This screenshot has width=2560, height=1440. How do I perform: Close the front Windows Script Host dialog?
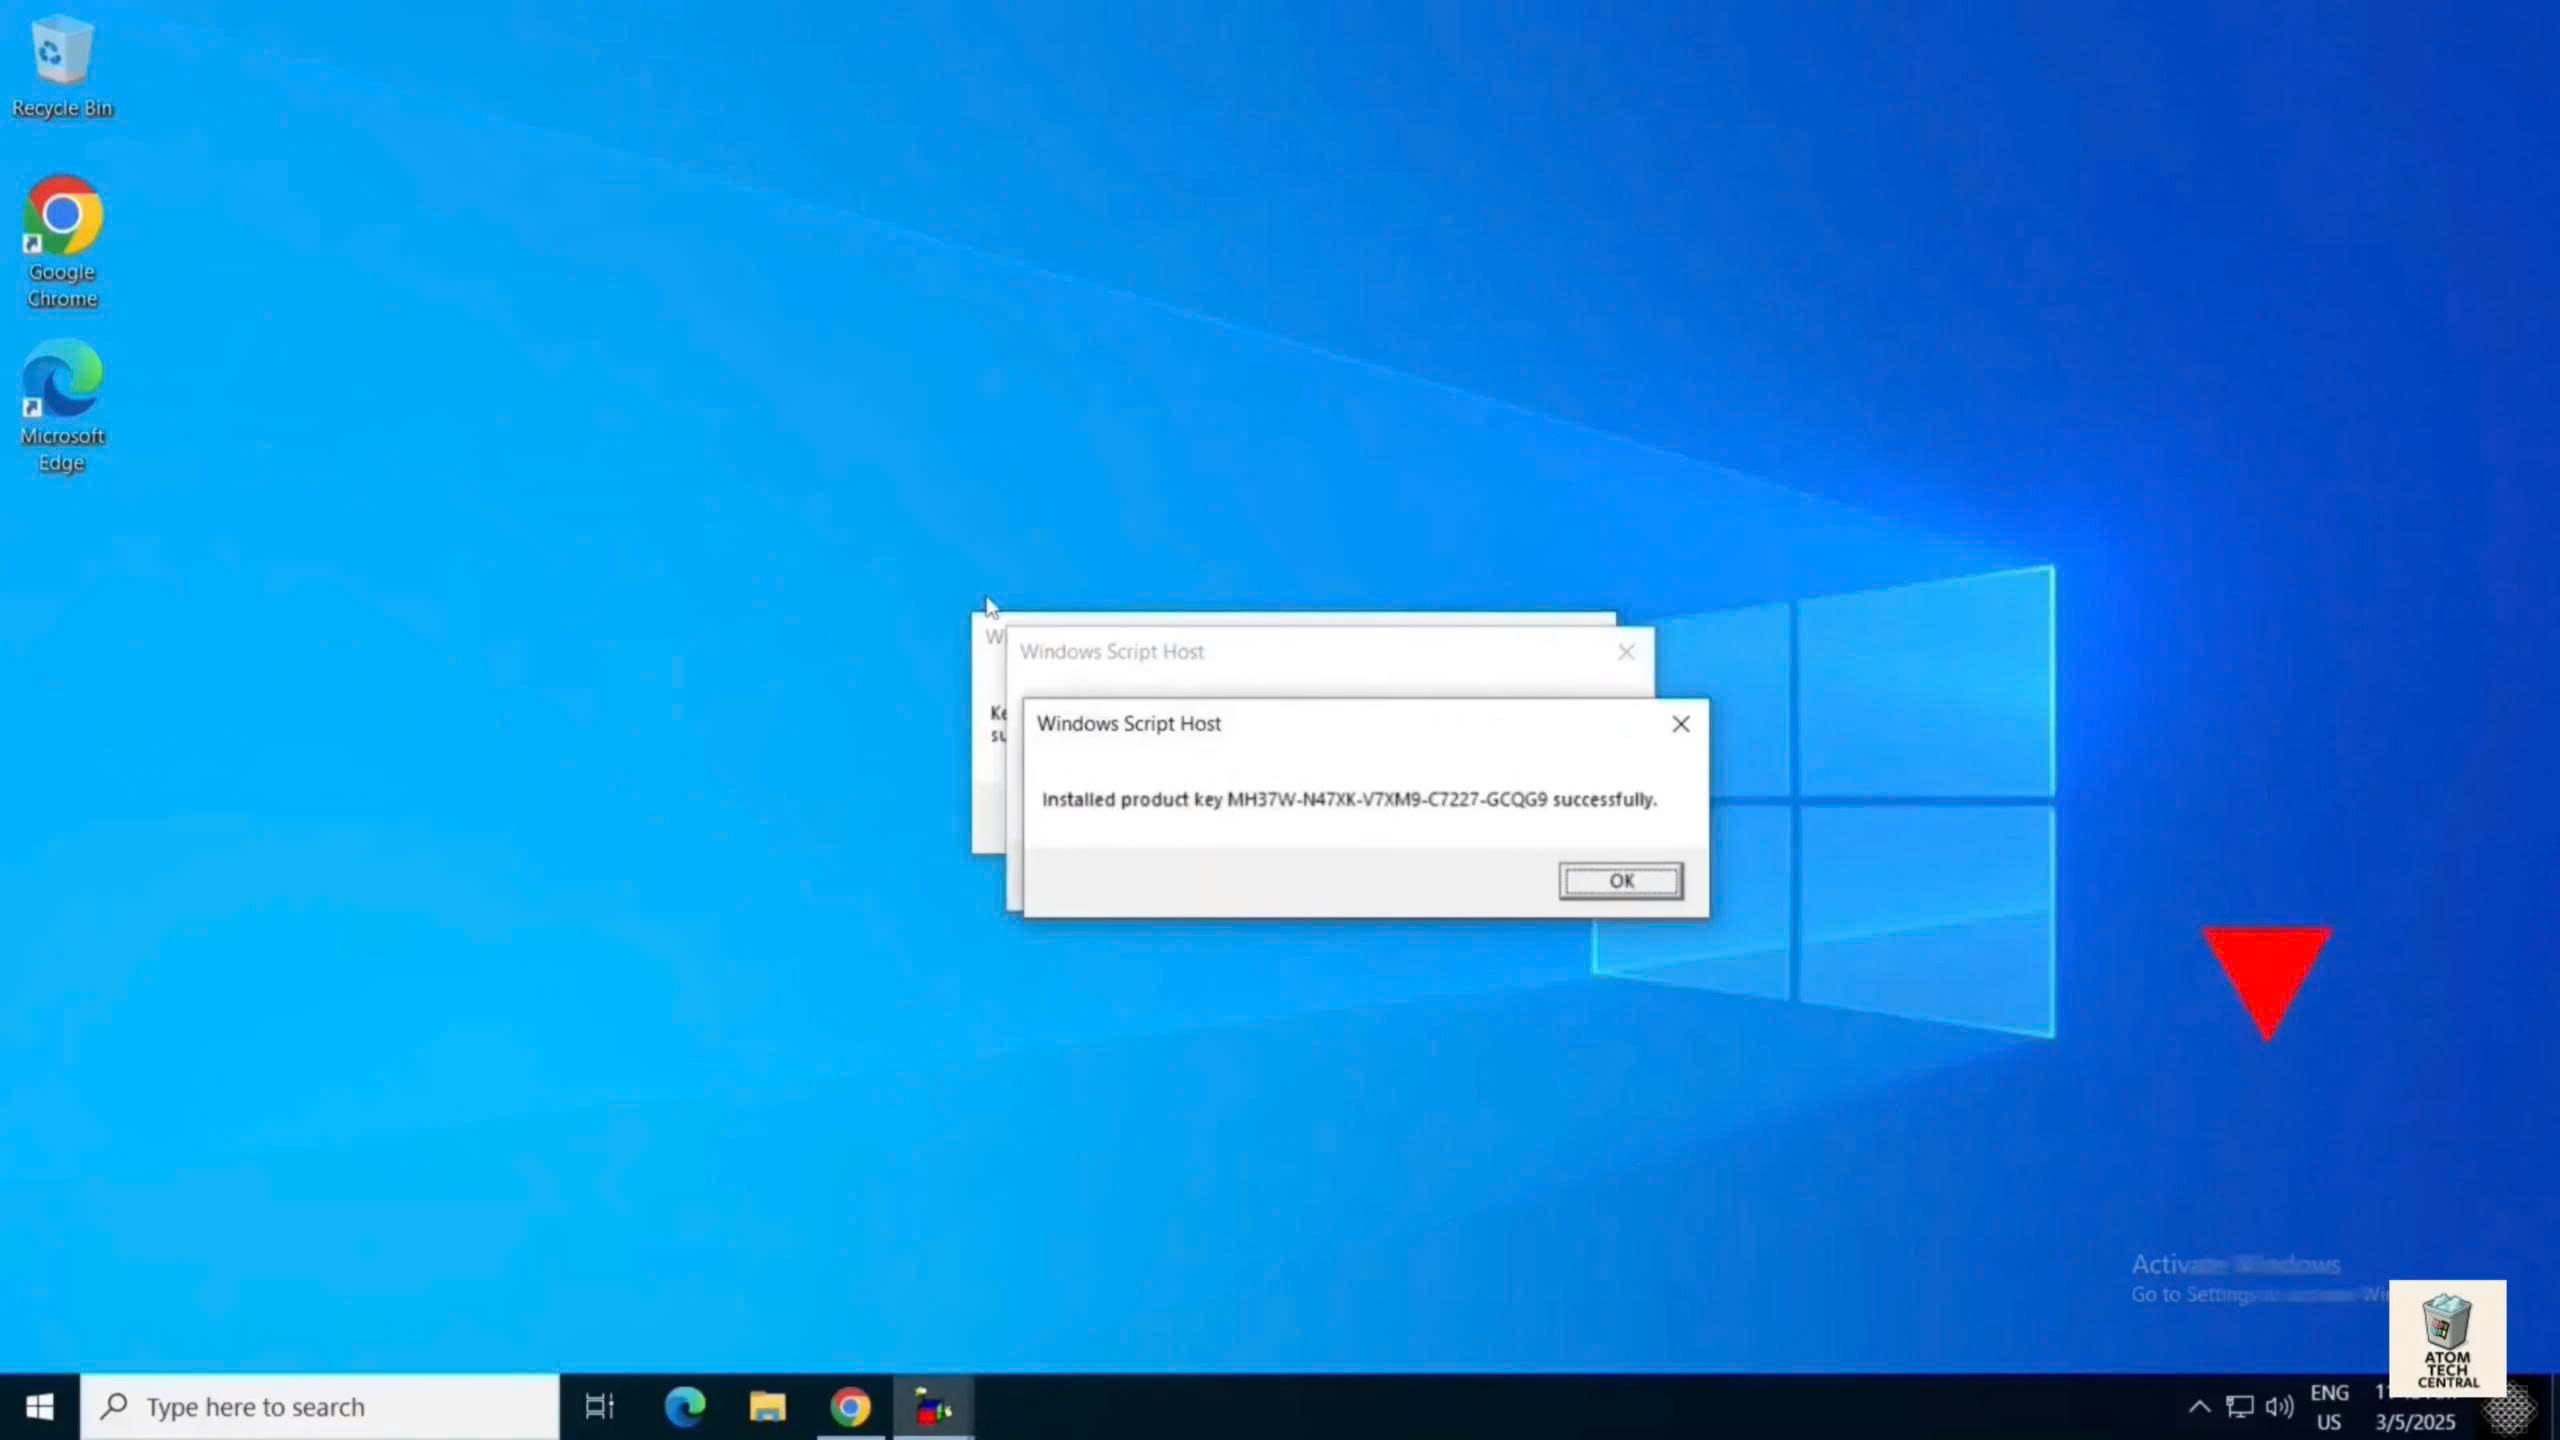tap(1681, 724)
